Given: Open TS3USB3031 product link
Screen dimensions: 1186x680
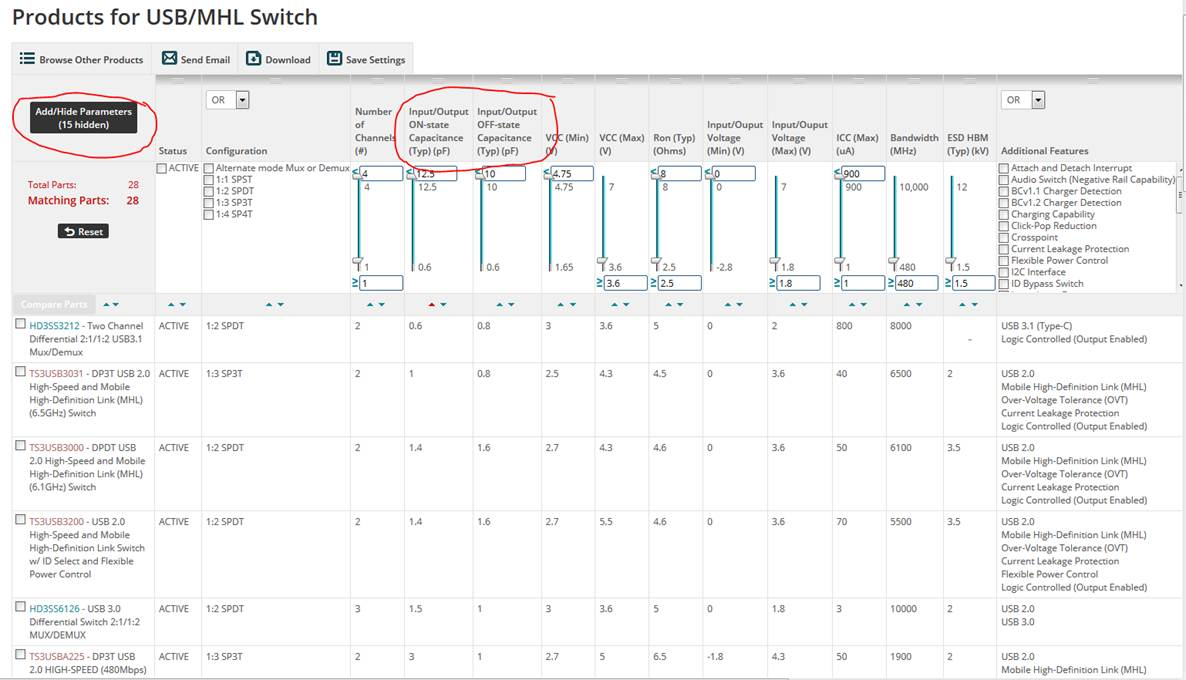Looking at the screenshot, I should (x=56, y=374).
